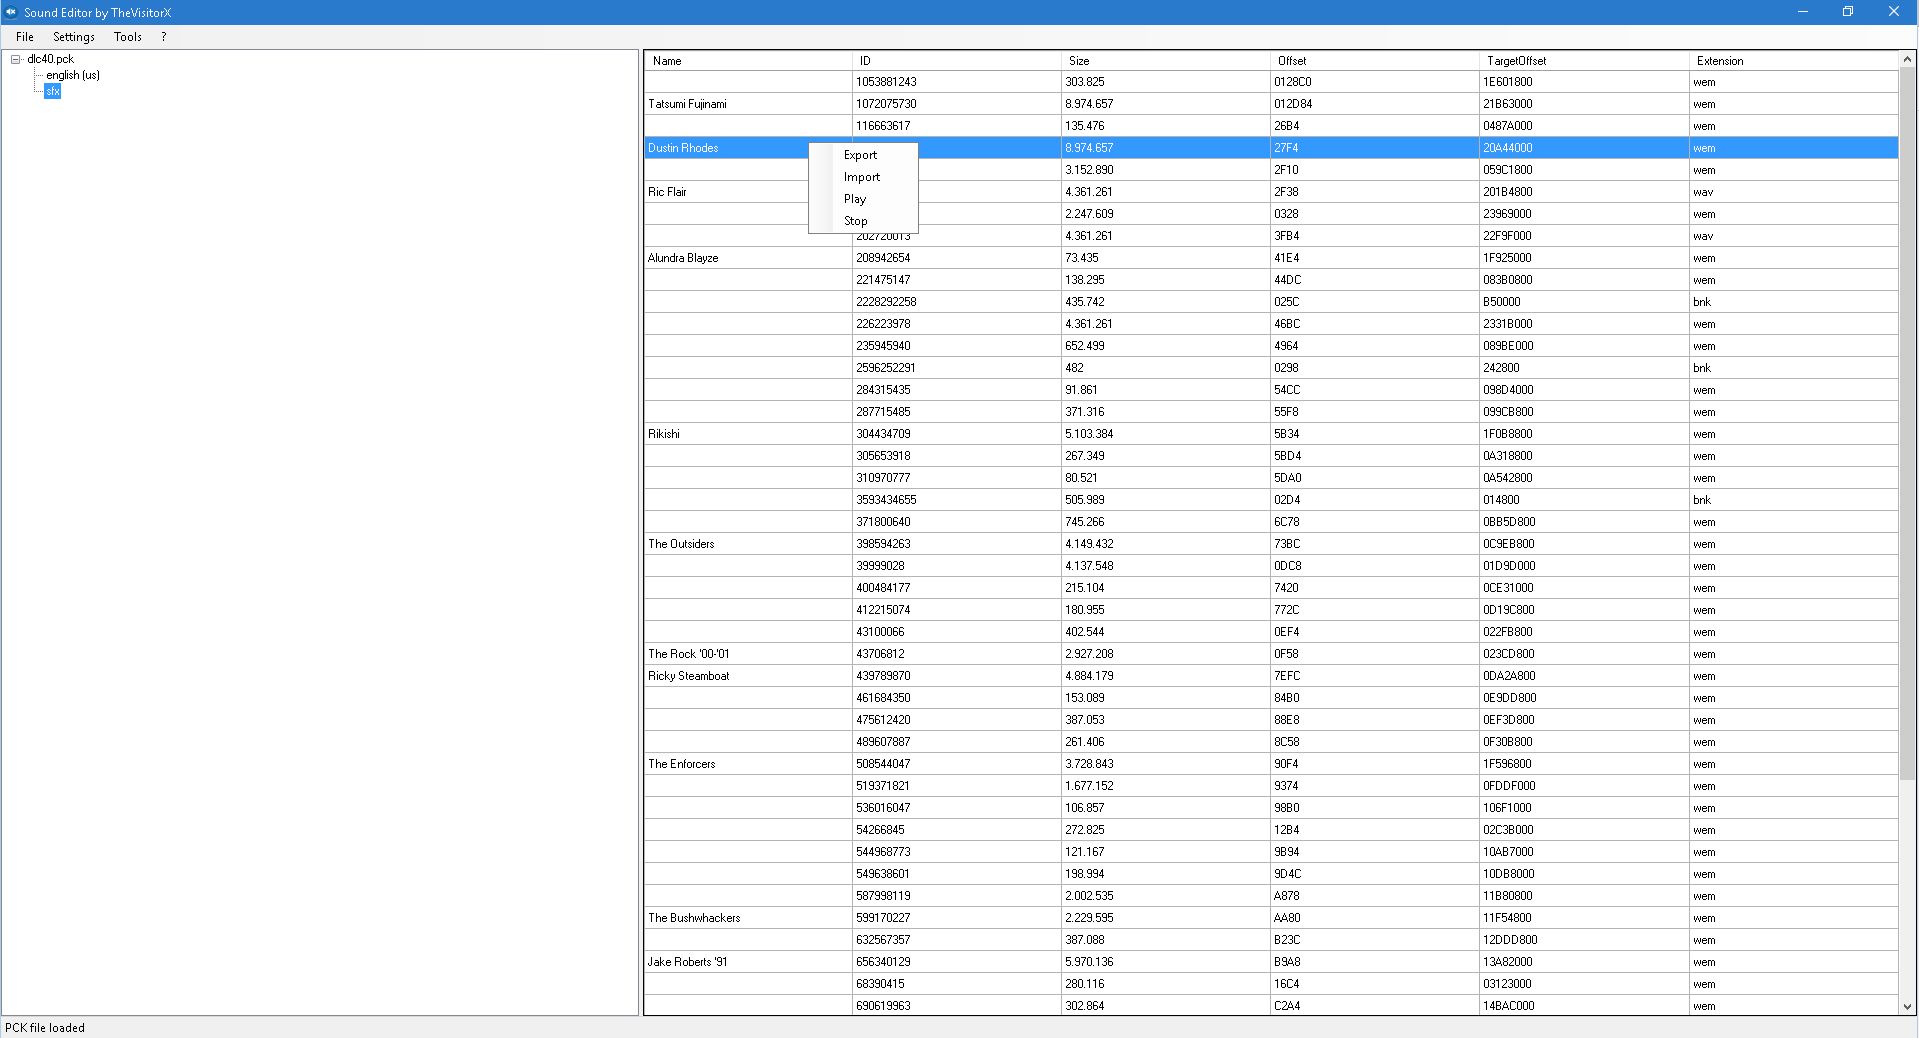
Task: Click the PCK file loaded status text
Action: [45, 1028]
